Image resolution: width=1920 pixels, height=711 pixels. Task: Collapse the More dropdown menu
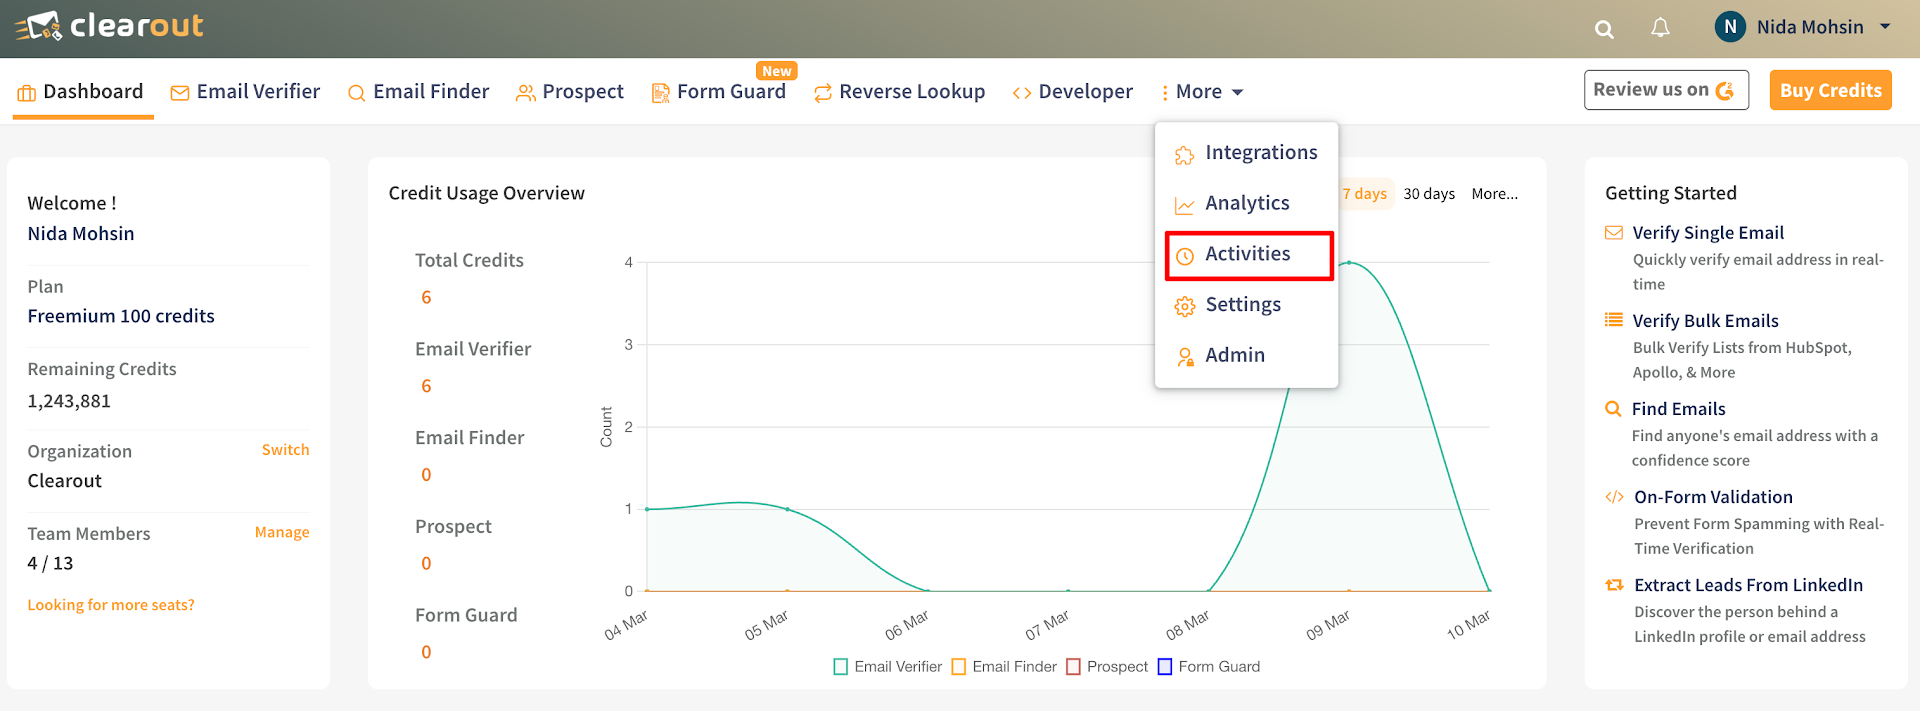tap(1202, 92)
